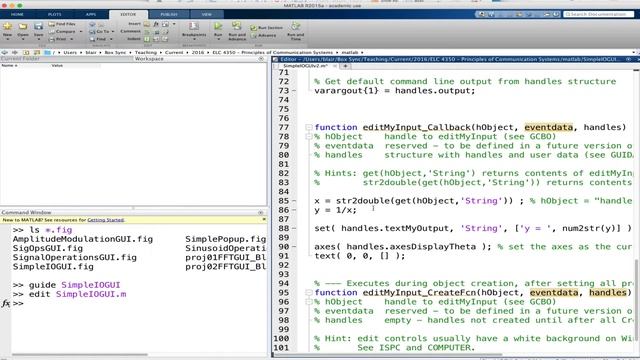The height and width of the screenshot is (360, 640).
Task: Click Find Files in the toolbar
Action: tap(62, 24)
